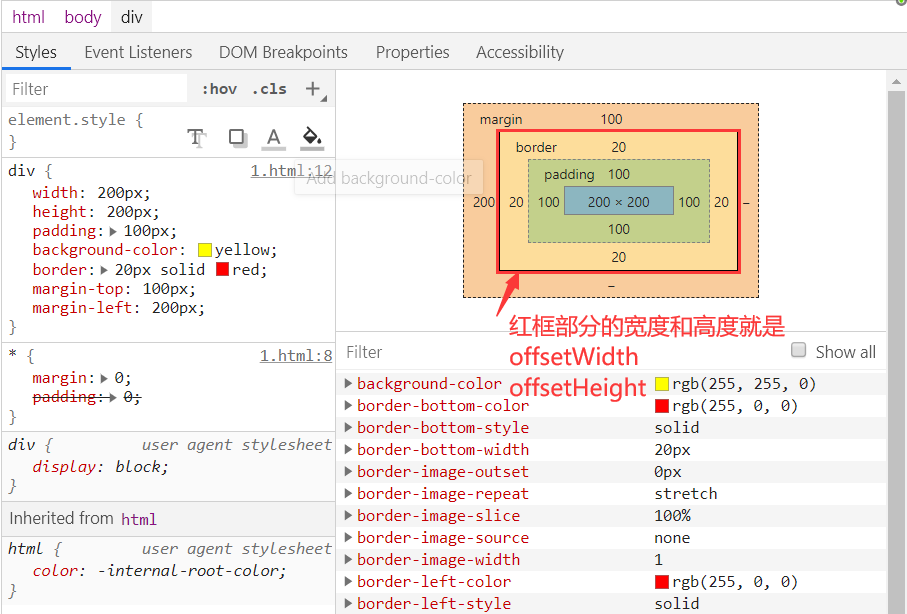The image size is (907, 614).
Task: Switch to the Event Listeners tab
Action: [x=138, y=52]
